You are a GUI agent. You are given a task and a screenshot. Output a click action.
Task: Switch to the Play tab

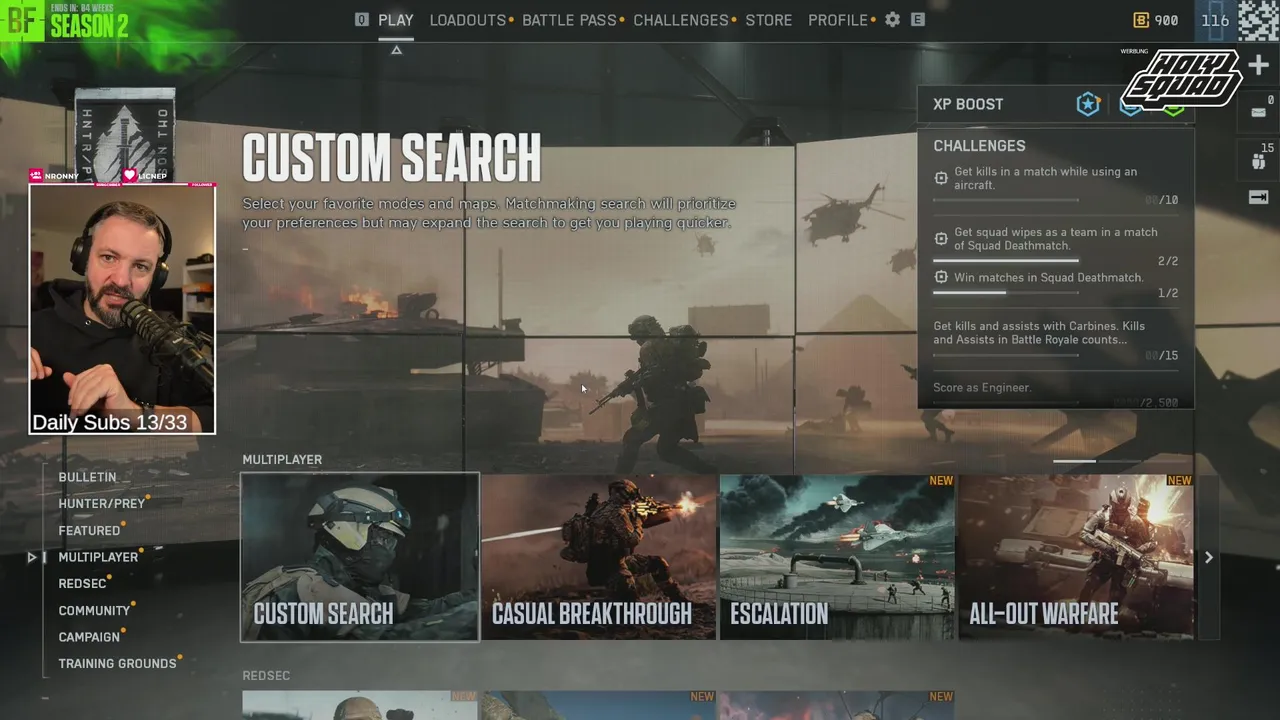pos(396,20)
